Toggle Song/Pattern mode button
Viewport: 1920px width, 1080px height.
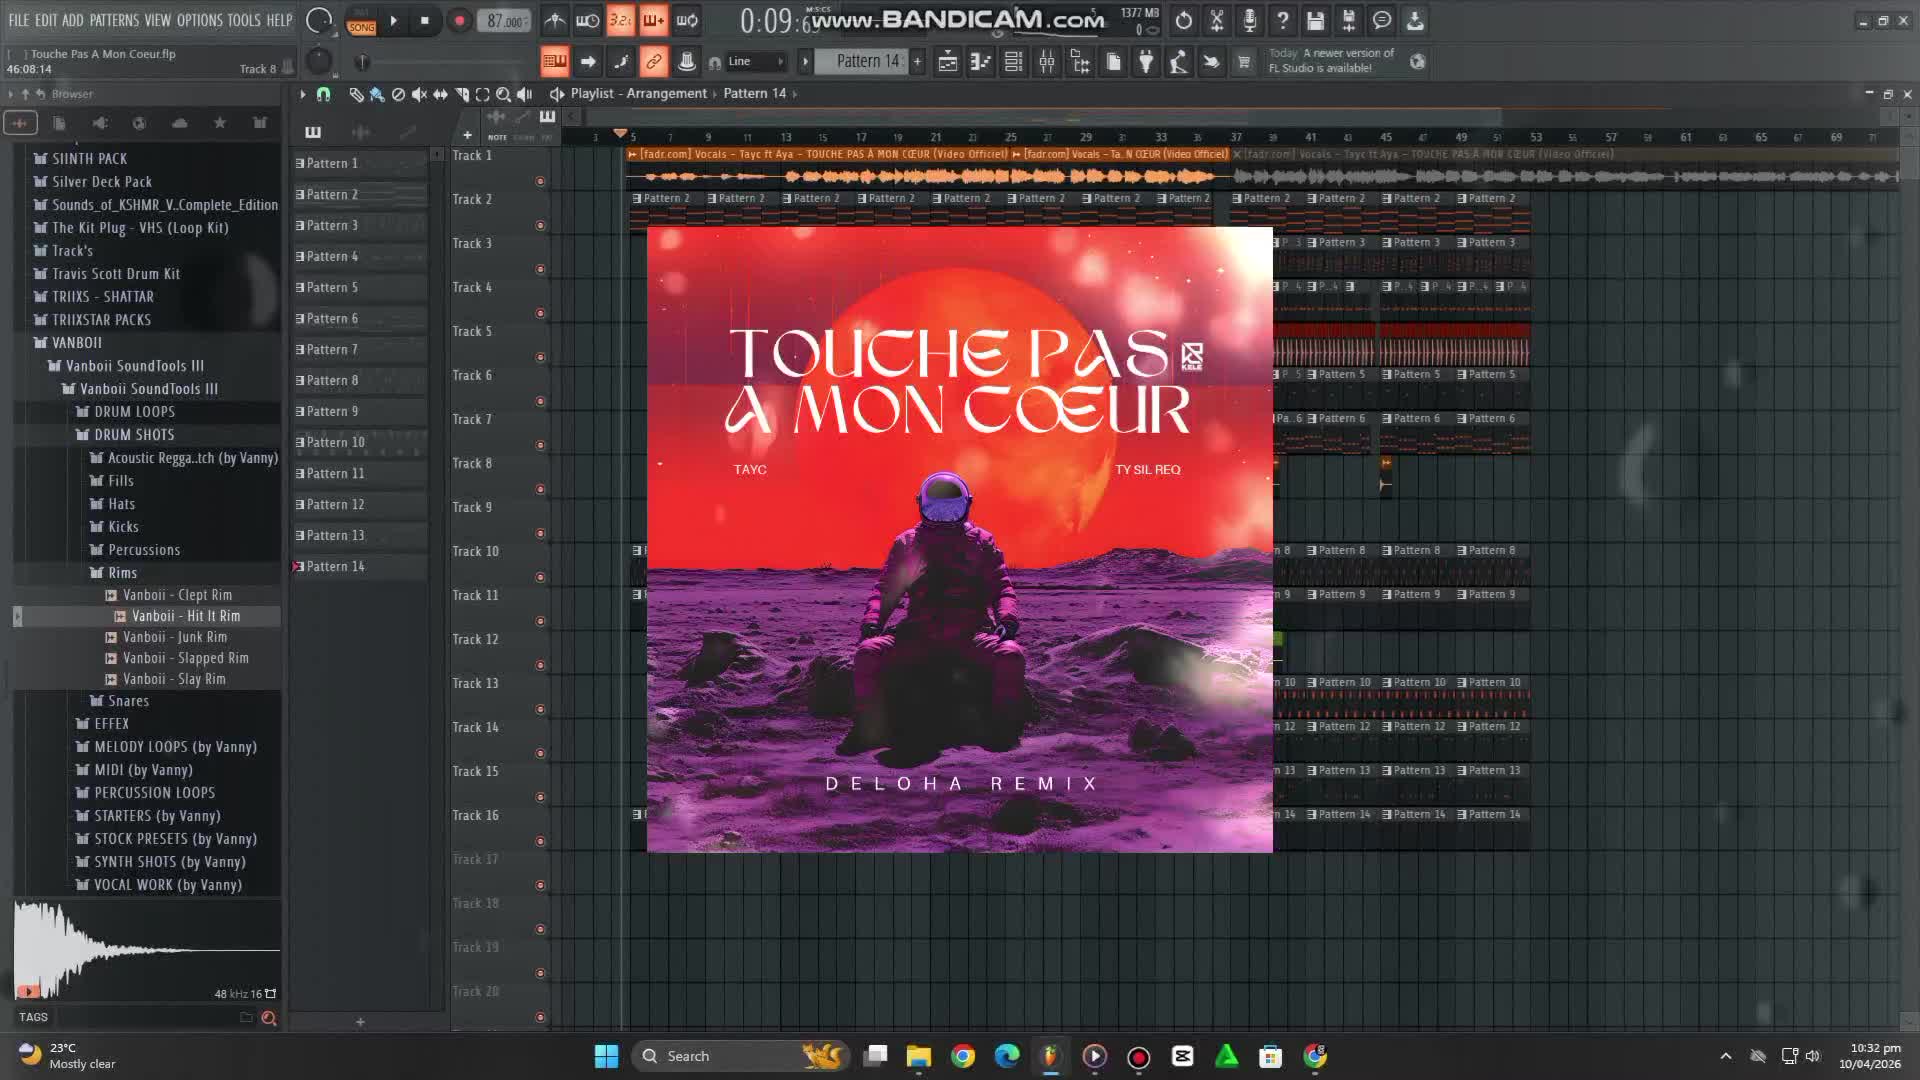point(361,22)
